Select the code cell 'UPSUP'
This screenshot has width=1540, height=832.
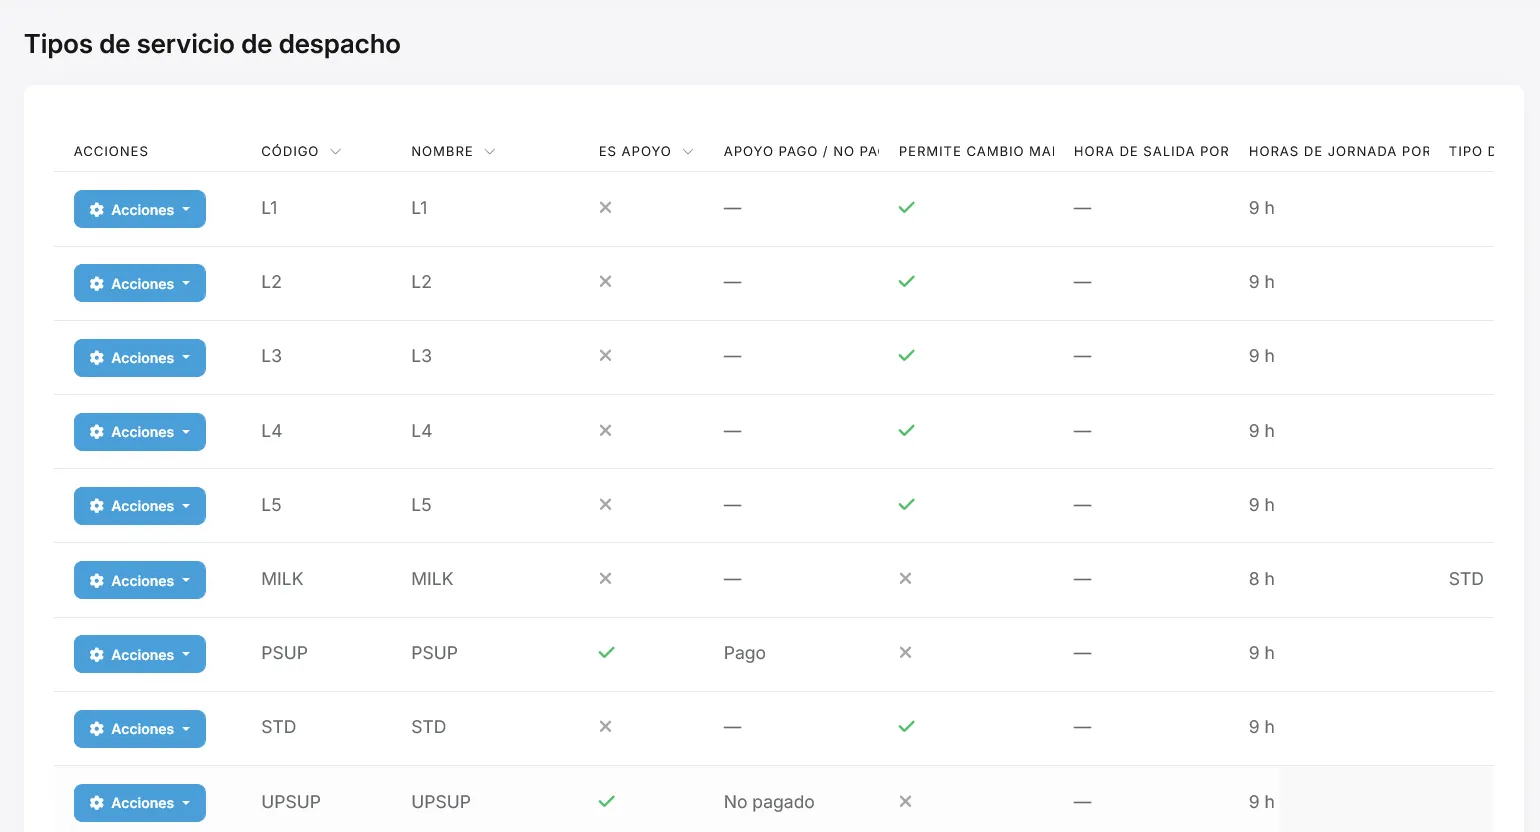pos(291,802)
